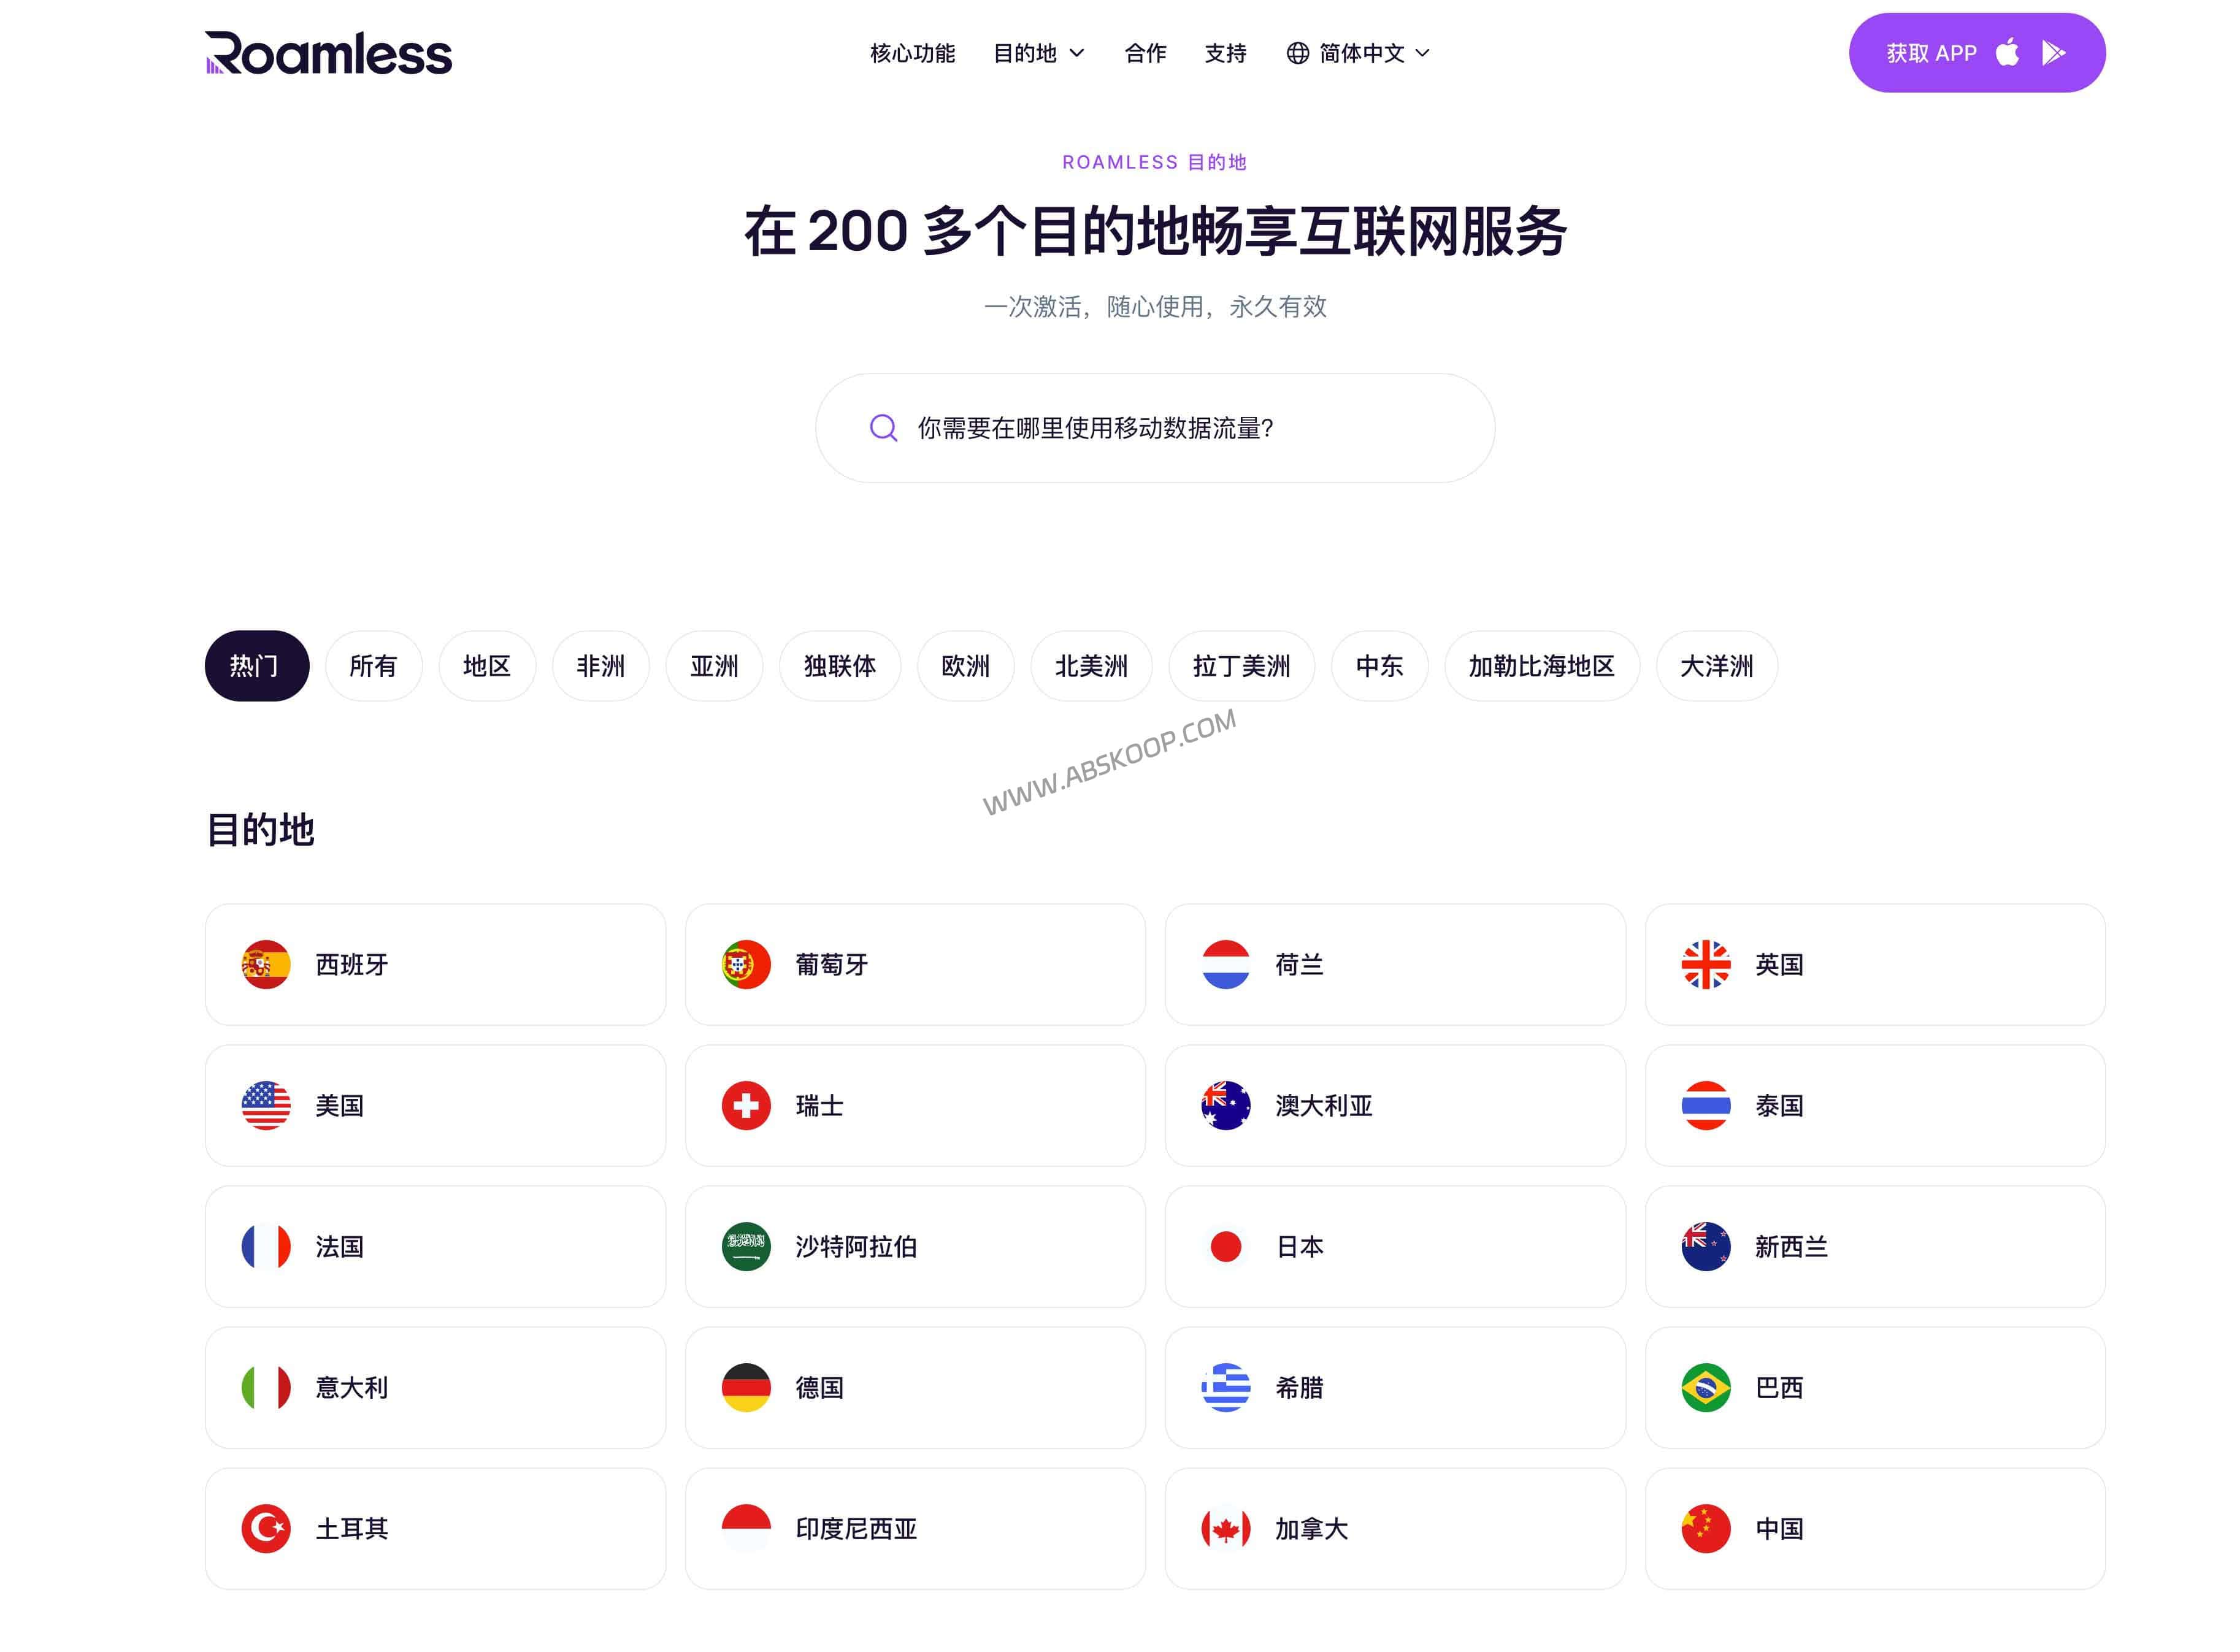This screenshot has width=2240, height=1652.
Task: Enable the 欧洲 region filter
Action: [965, 666]
